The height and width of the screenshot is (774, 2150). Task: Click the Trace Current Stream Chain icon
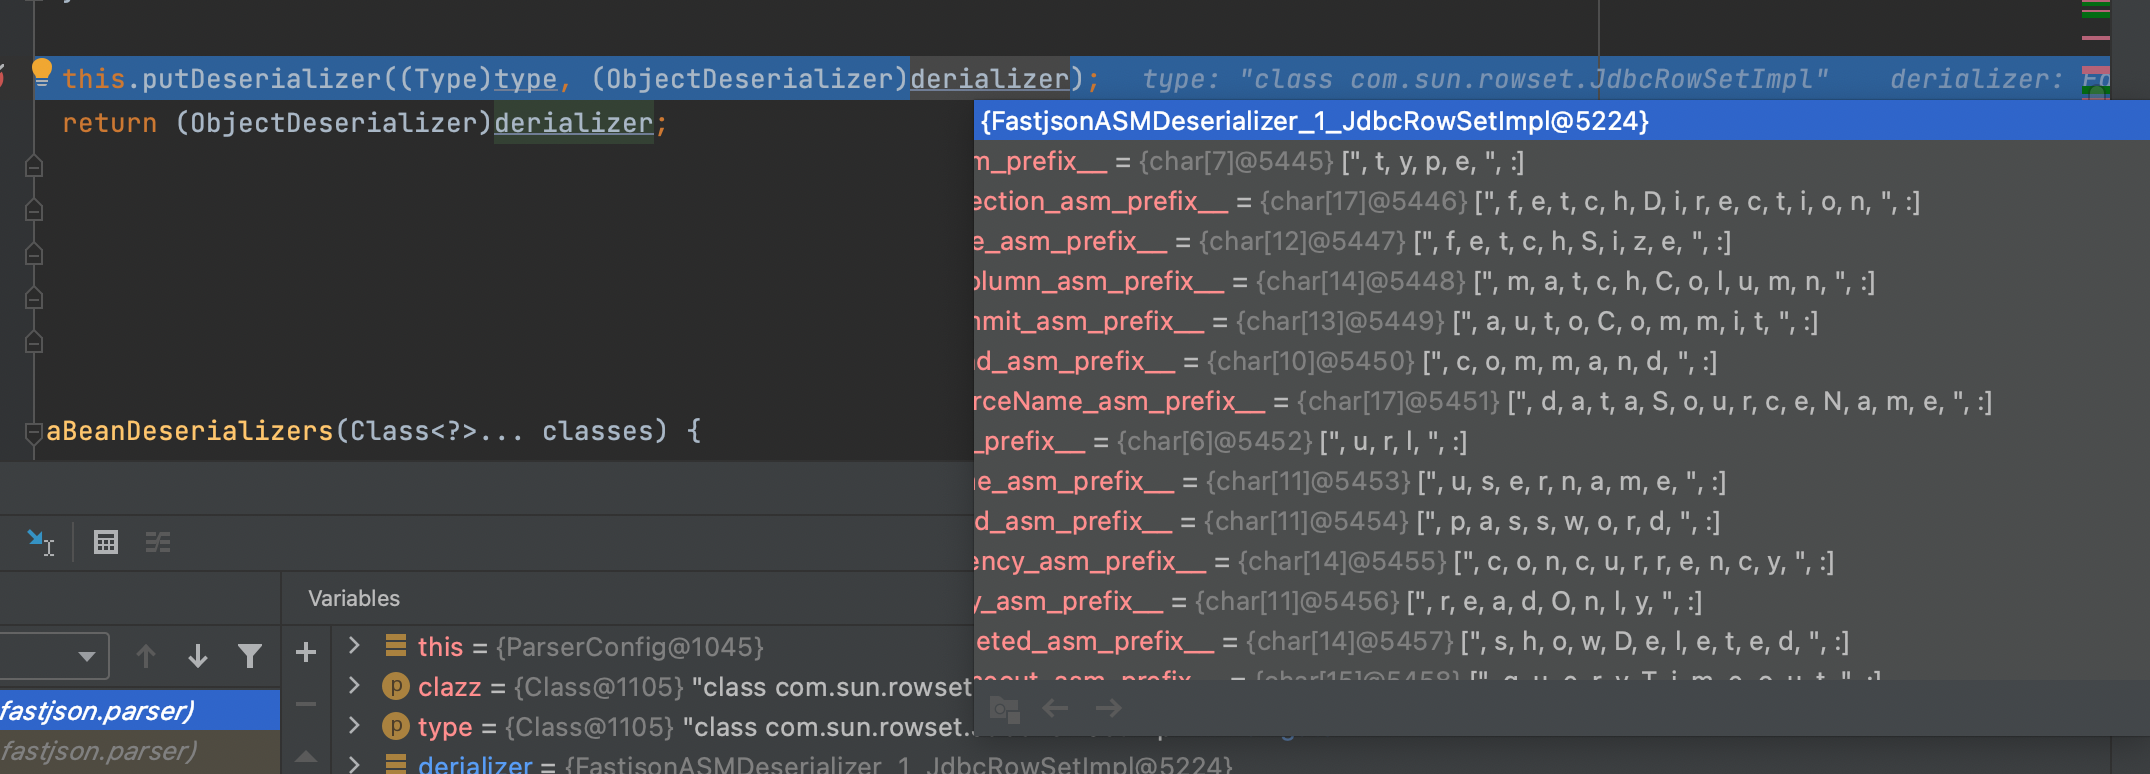[158, 542]
